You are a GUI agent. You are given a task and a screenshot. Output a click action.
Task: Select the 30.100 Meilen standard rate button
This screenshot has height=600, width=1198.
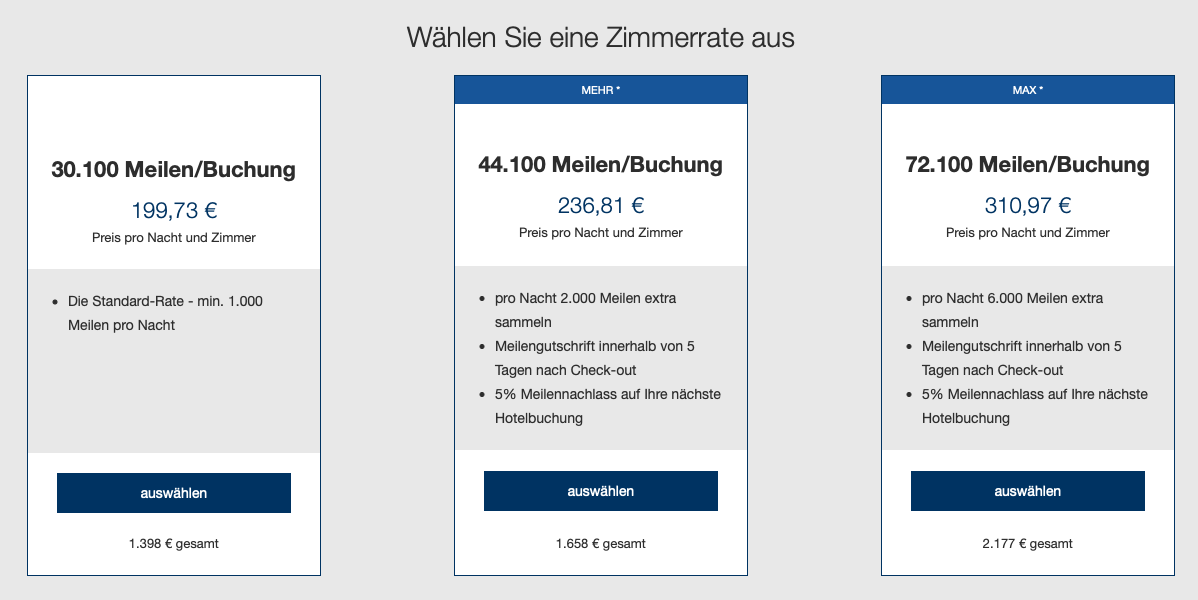click(x=173, y=493)
